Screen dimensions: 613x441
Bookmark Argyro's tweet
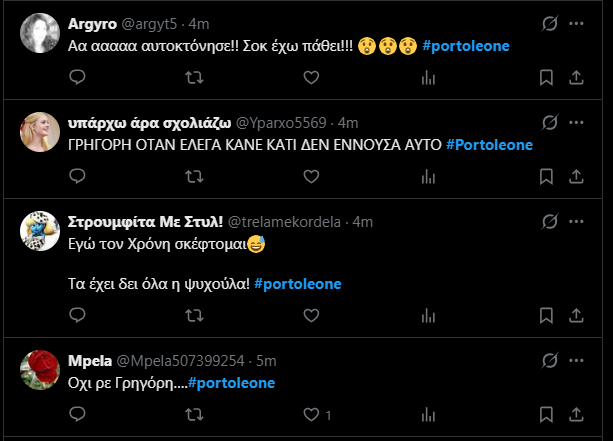coord(545,77)
